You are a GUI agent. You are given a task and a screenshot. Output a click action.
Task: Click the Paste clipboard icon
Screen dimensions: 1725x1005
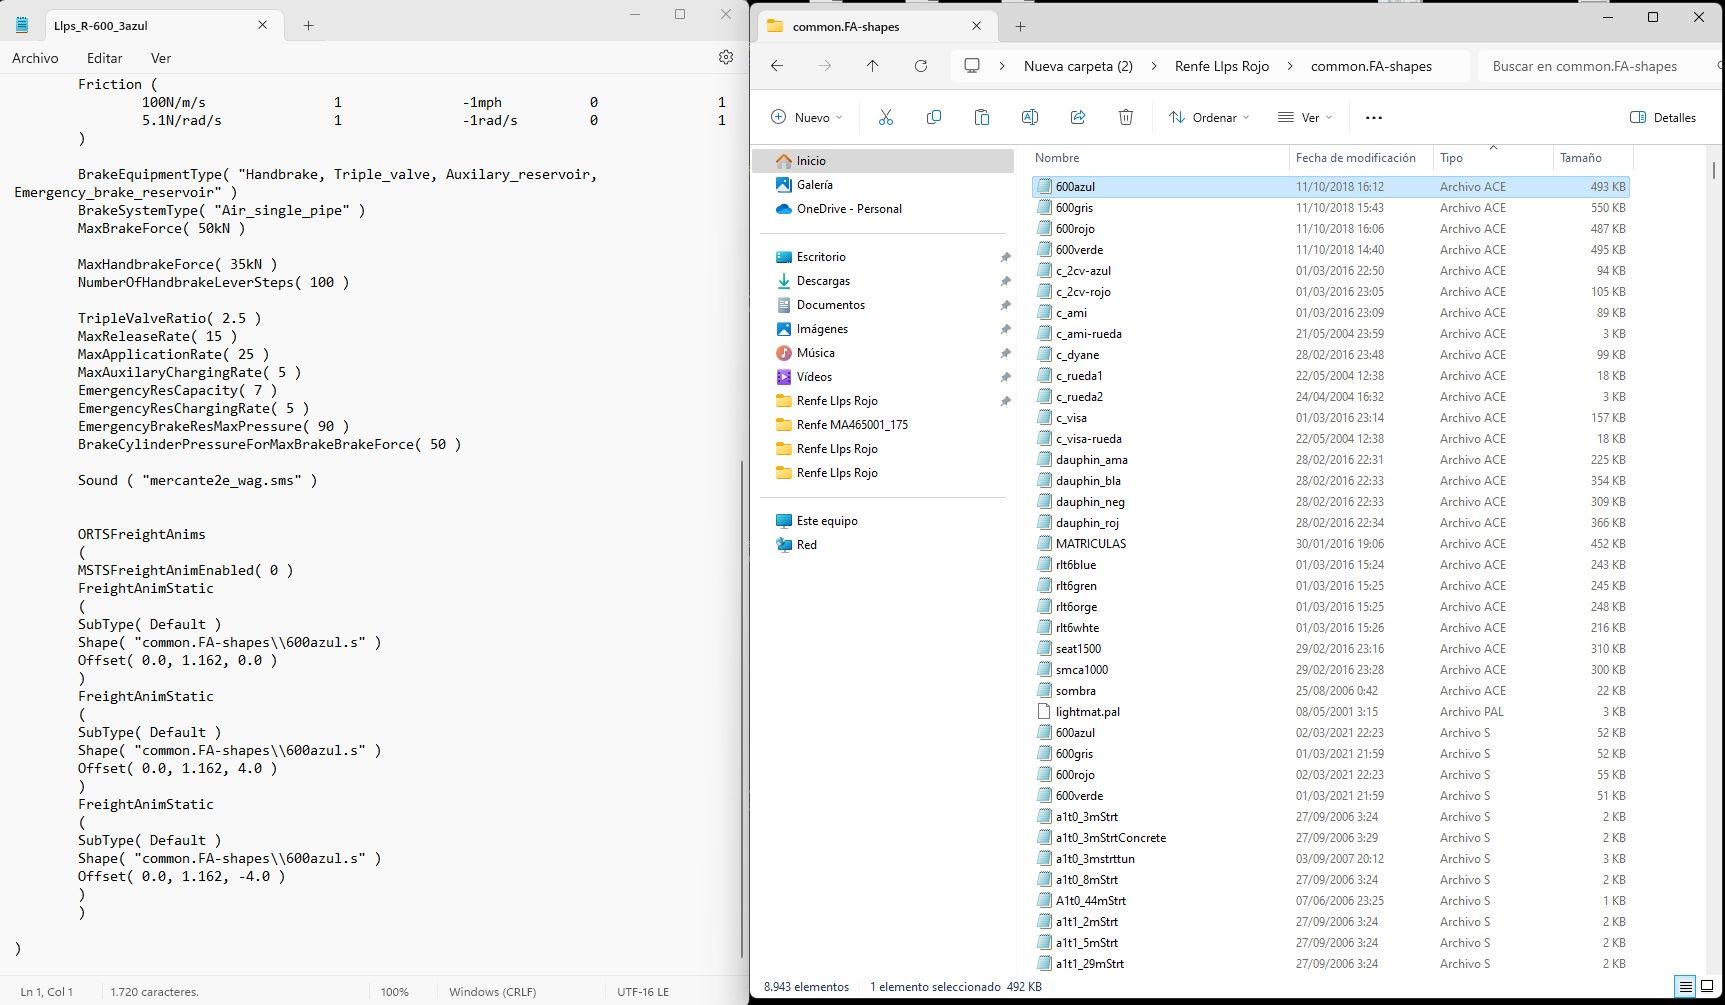(x=982, y=117)
